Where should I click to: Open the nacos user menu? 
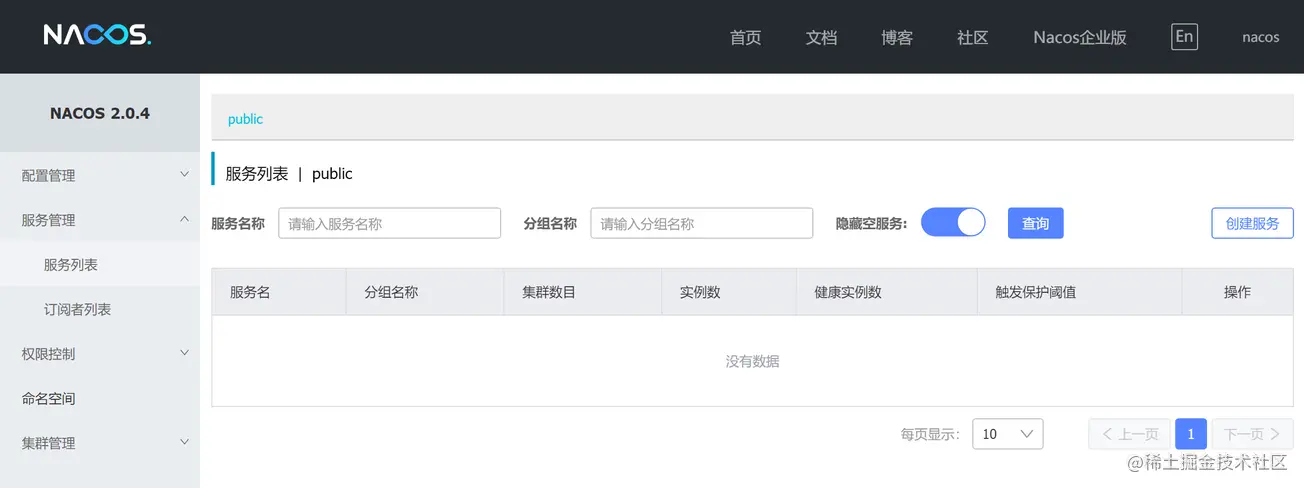(1261, 37)
